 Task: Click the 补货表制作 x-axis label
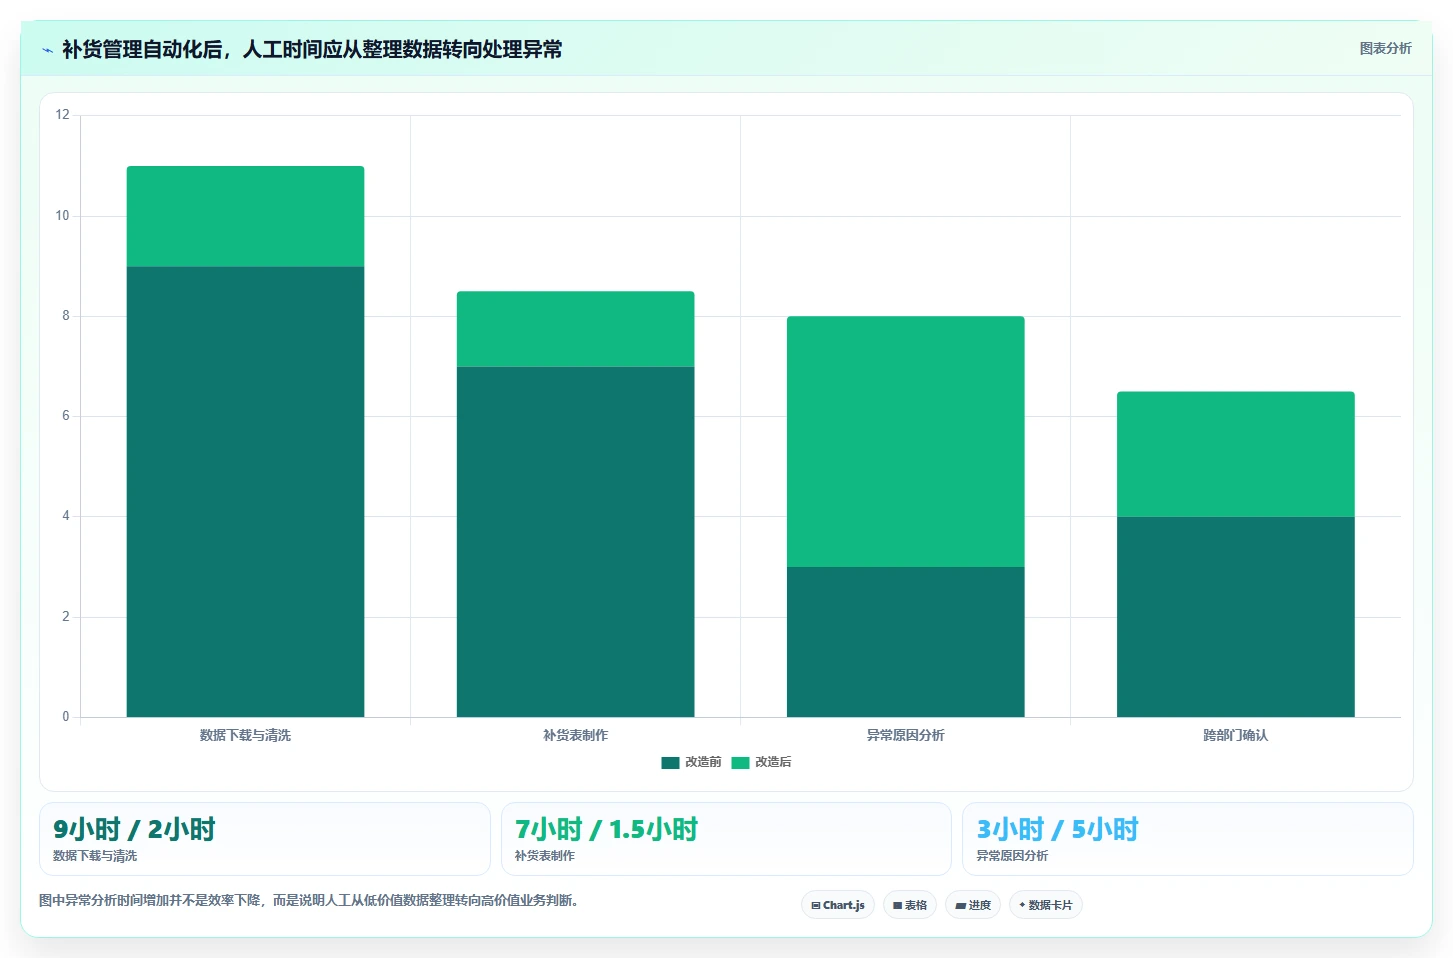[x=575, y=735]
